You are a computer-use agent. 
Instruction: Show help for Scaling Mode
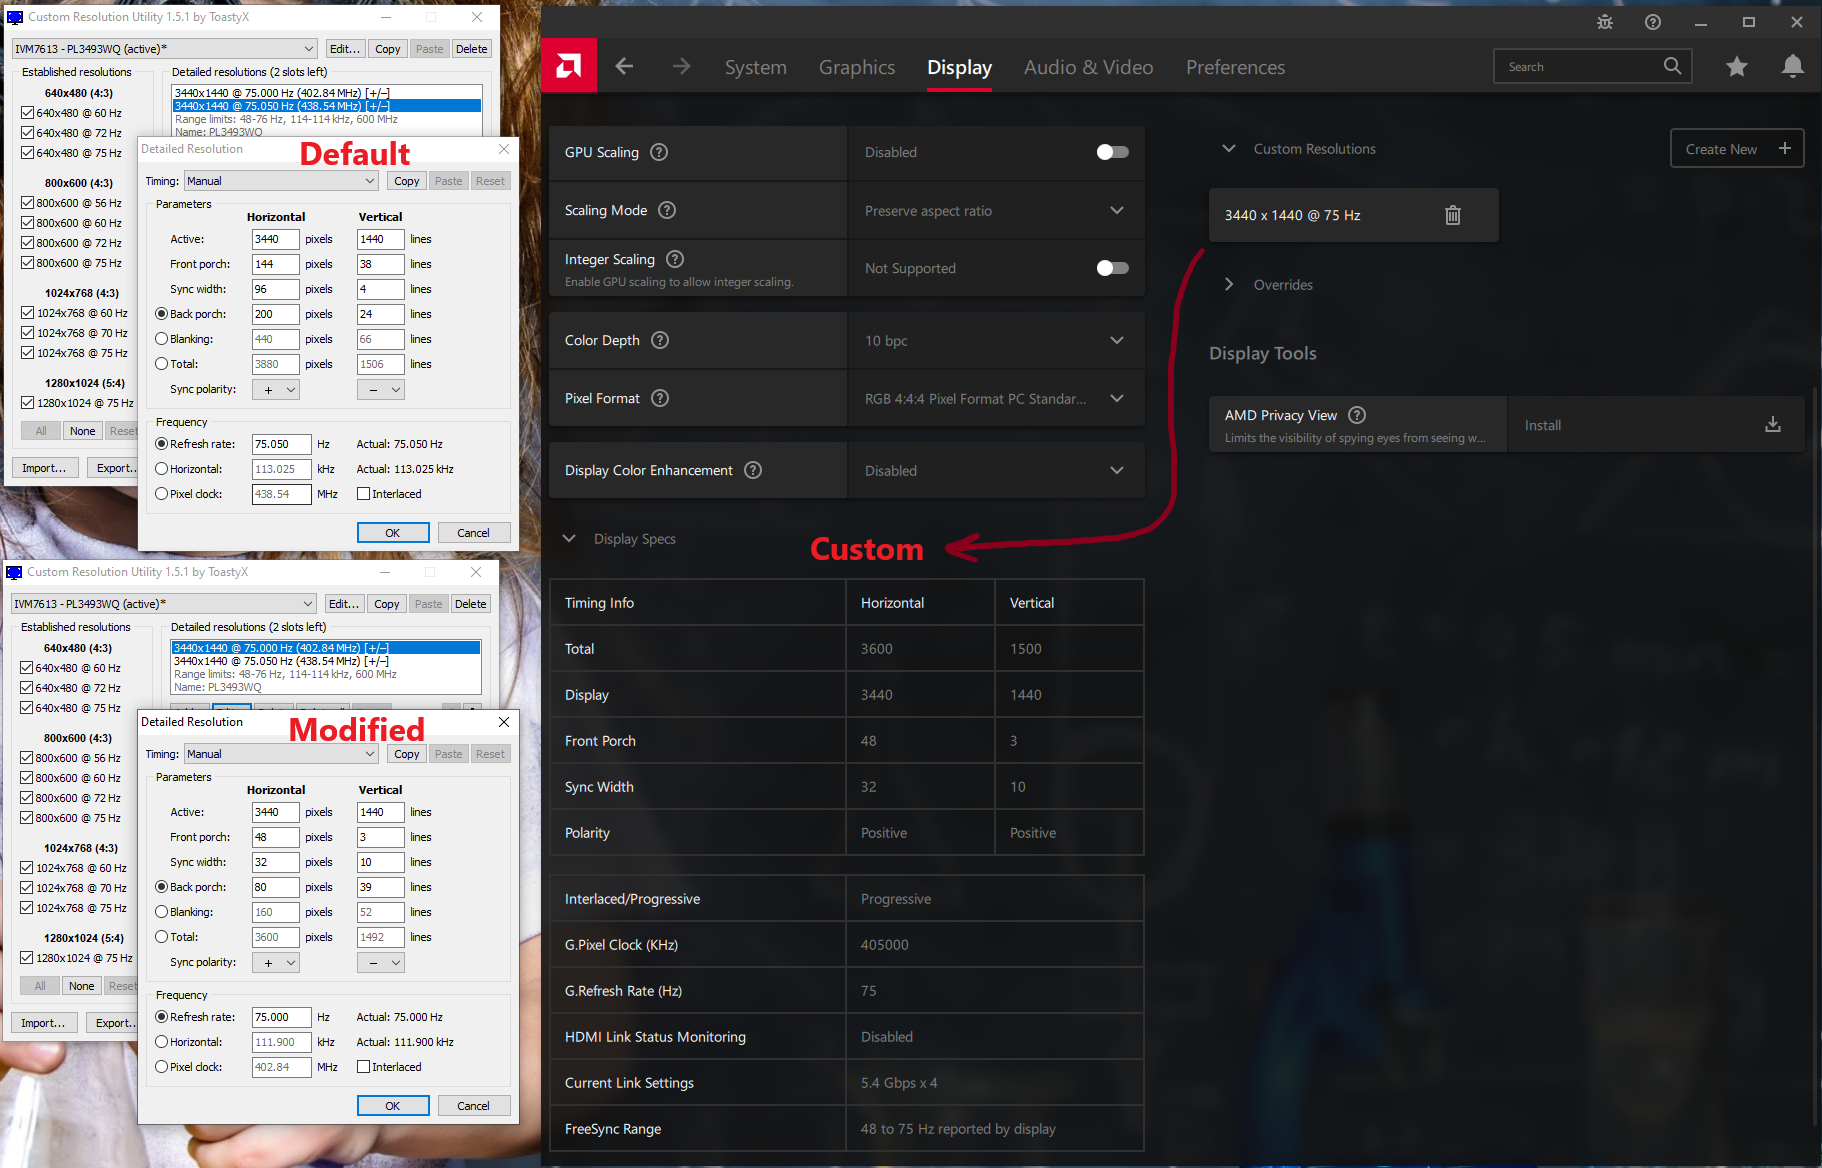pyautogui.click(x=667, y=210)
